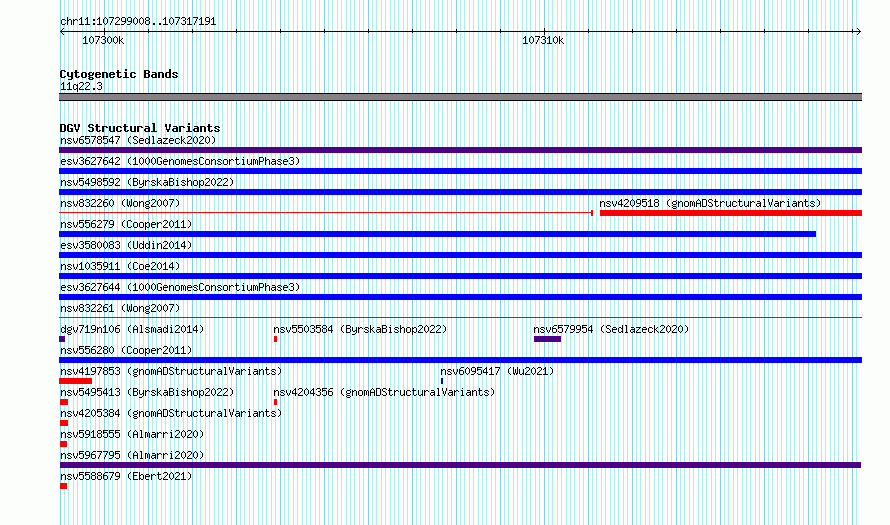890x525 pixels.
Task: Select esv3627644 (1000GenomesConsortiumPhase3) label
Action: tap(180, 287)
